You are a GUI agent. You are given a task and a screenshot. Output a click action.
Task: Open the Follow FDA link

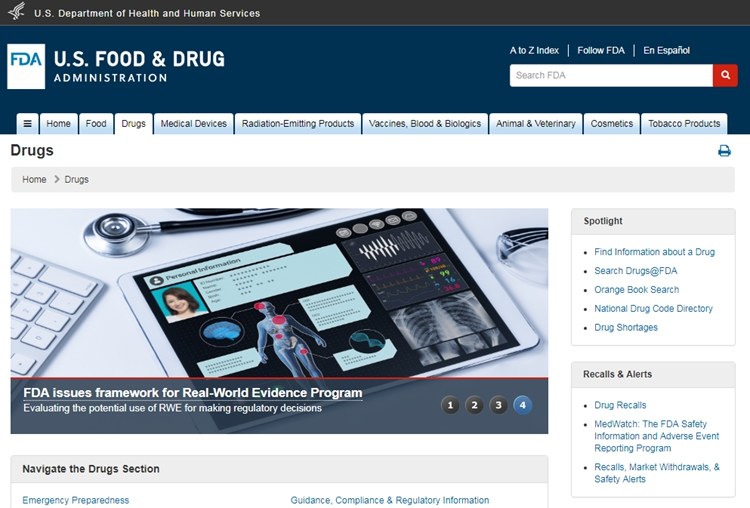coord(601,50)
